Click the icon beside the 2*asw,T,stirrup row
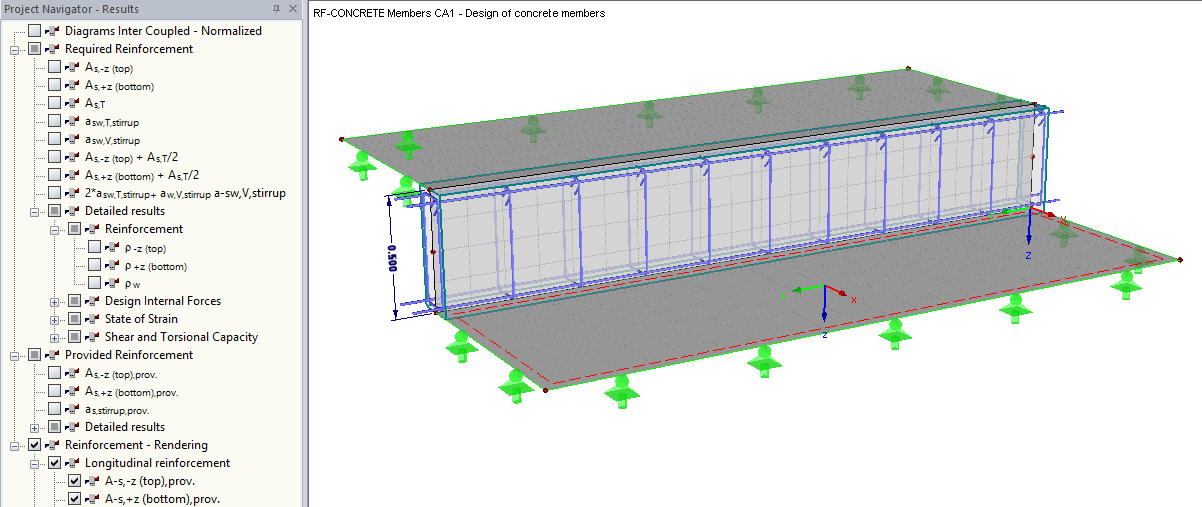 73,193
